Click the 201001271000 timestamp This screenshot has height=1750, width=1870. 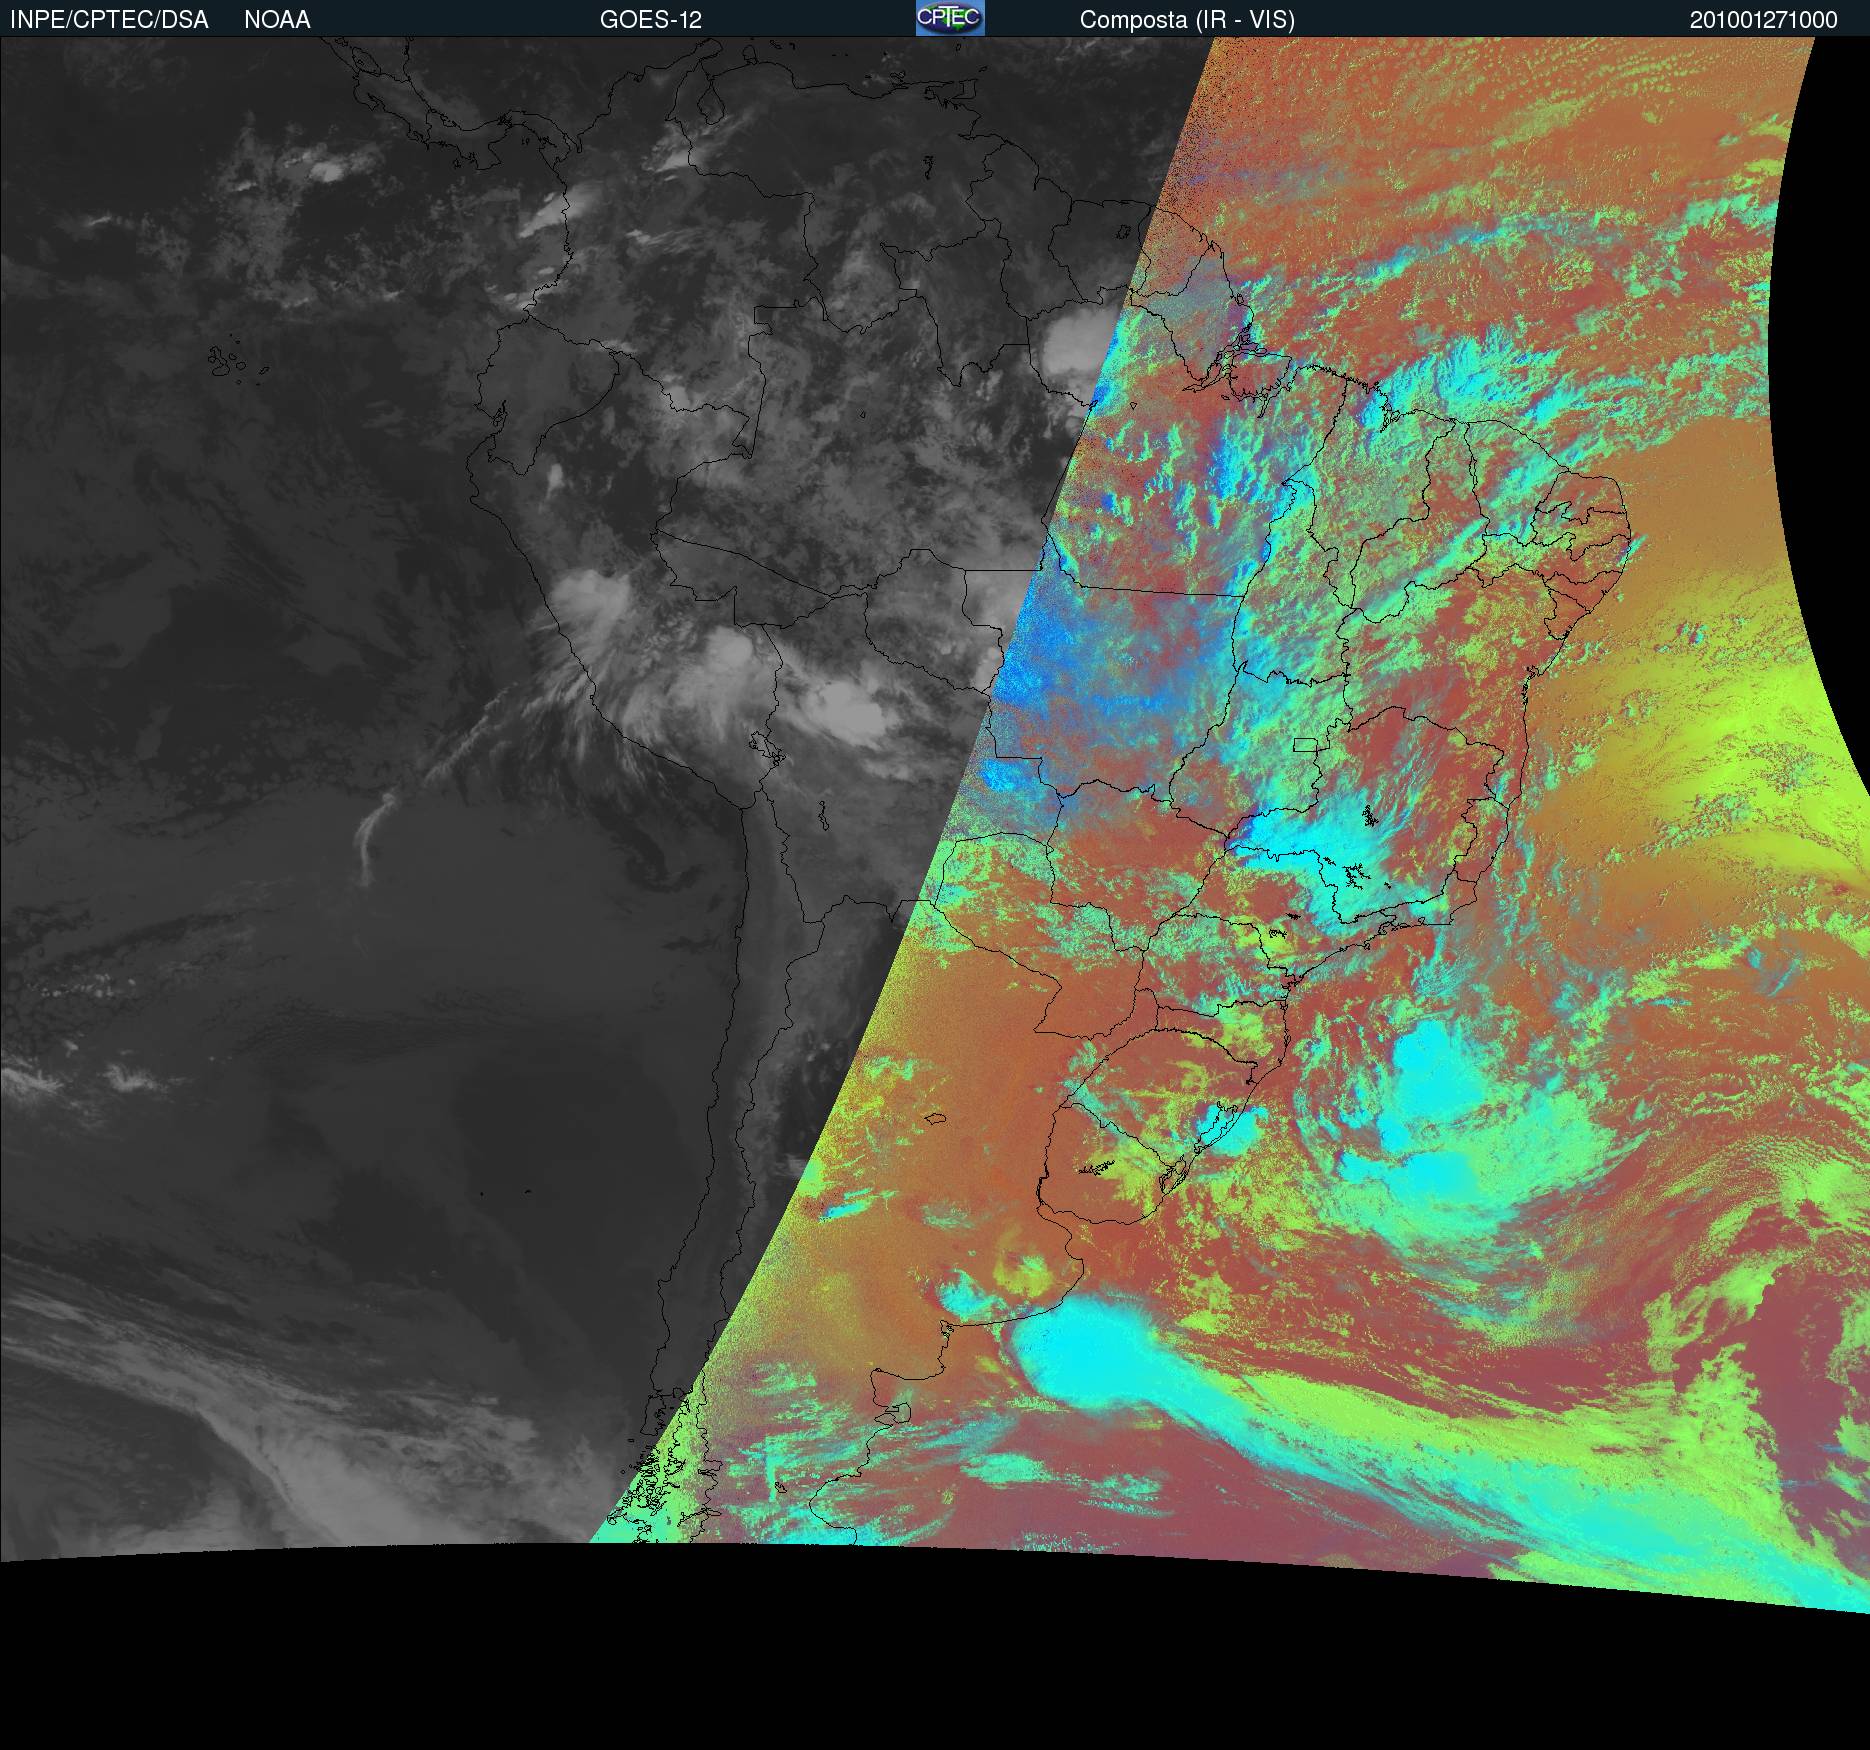click(x=1764, y=20)
